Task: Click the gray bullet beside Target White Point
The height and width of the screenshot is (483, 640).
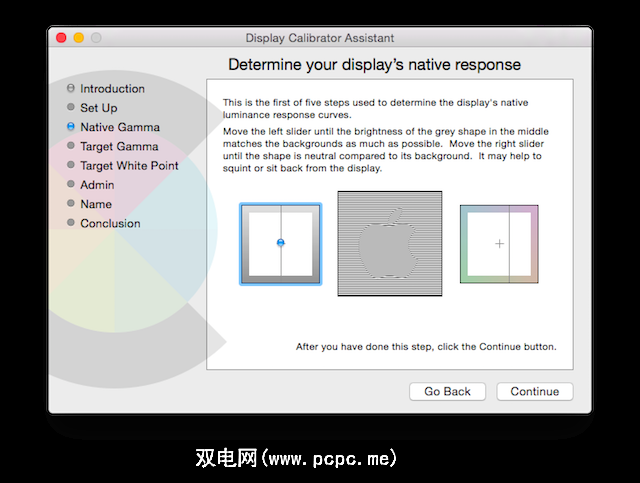Action: coord(71,165)
